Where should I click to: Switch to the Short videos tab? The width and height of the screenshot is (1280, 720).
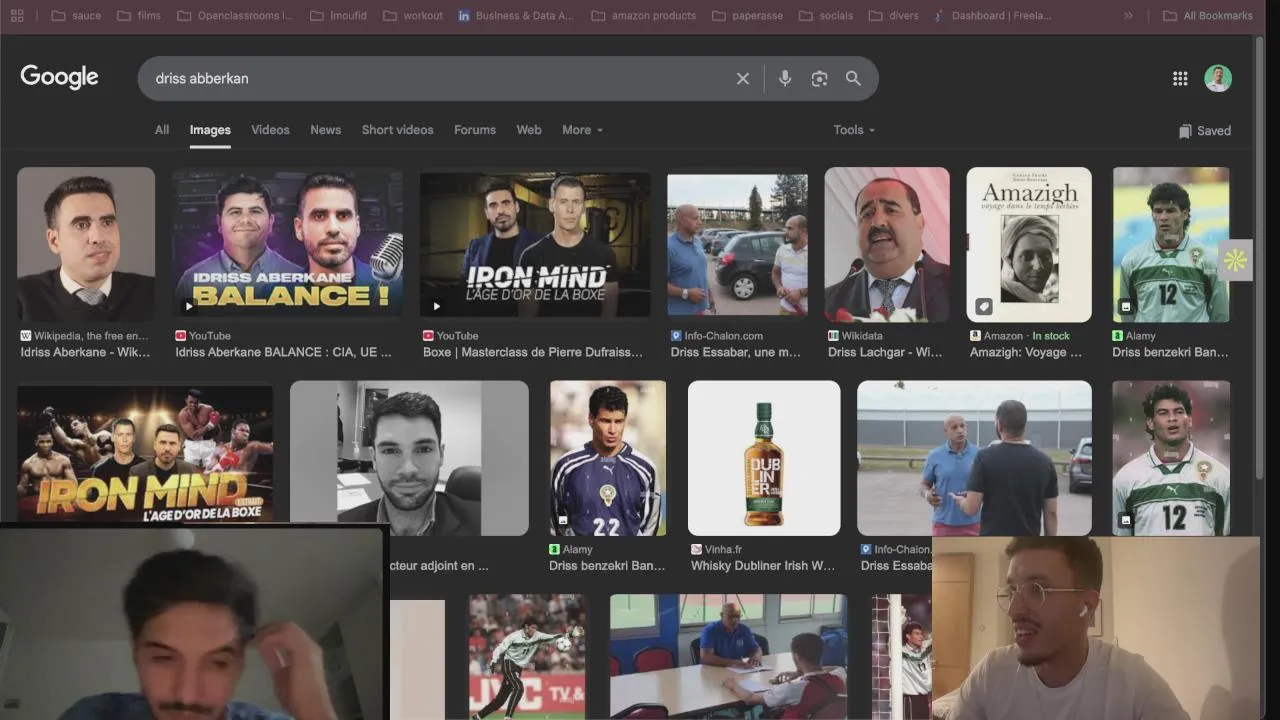tap(397, 130)
